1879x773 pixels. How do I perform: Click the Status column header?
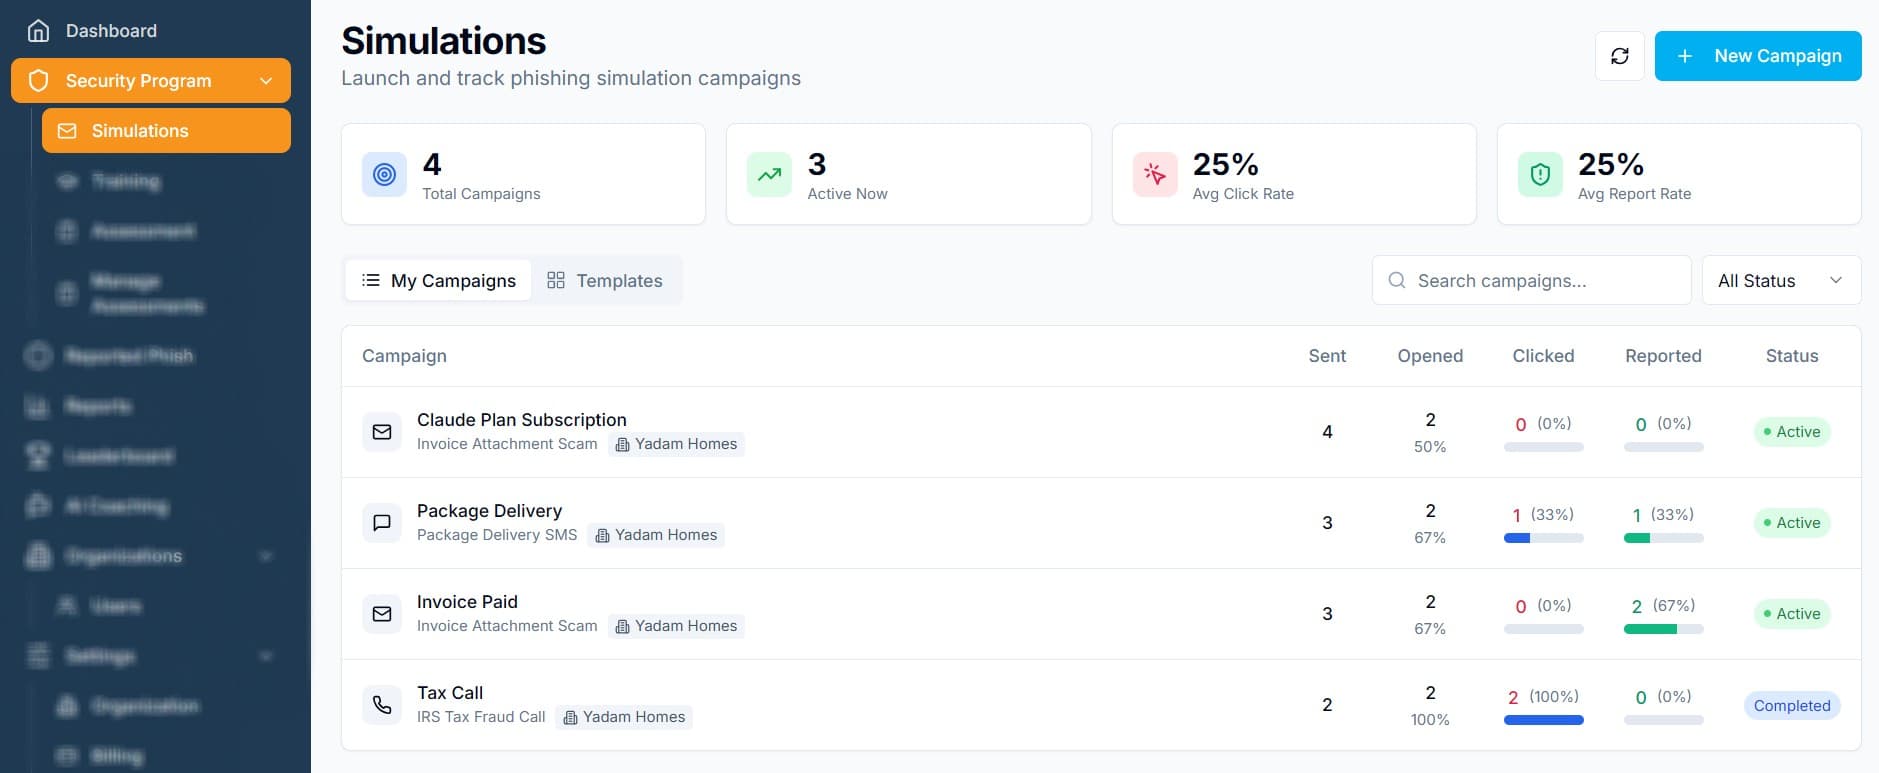pyautogui.click(x=1792, y=356)
